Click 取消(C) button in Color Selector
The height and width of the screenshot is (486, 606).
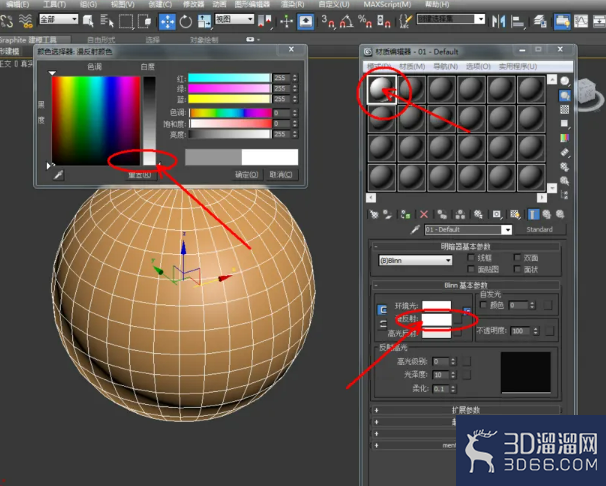click(x=281, y=175)
